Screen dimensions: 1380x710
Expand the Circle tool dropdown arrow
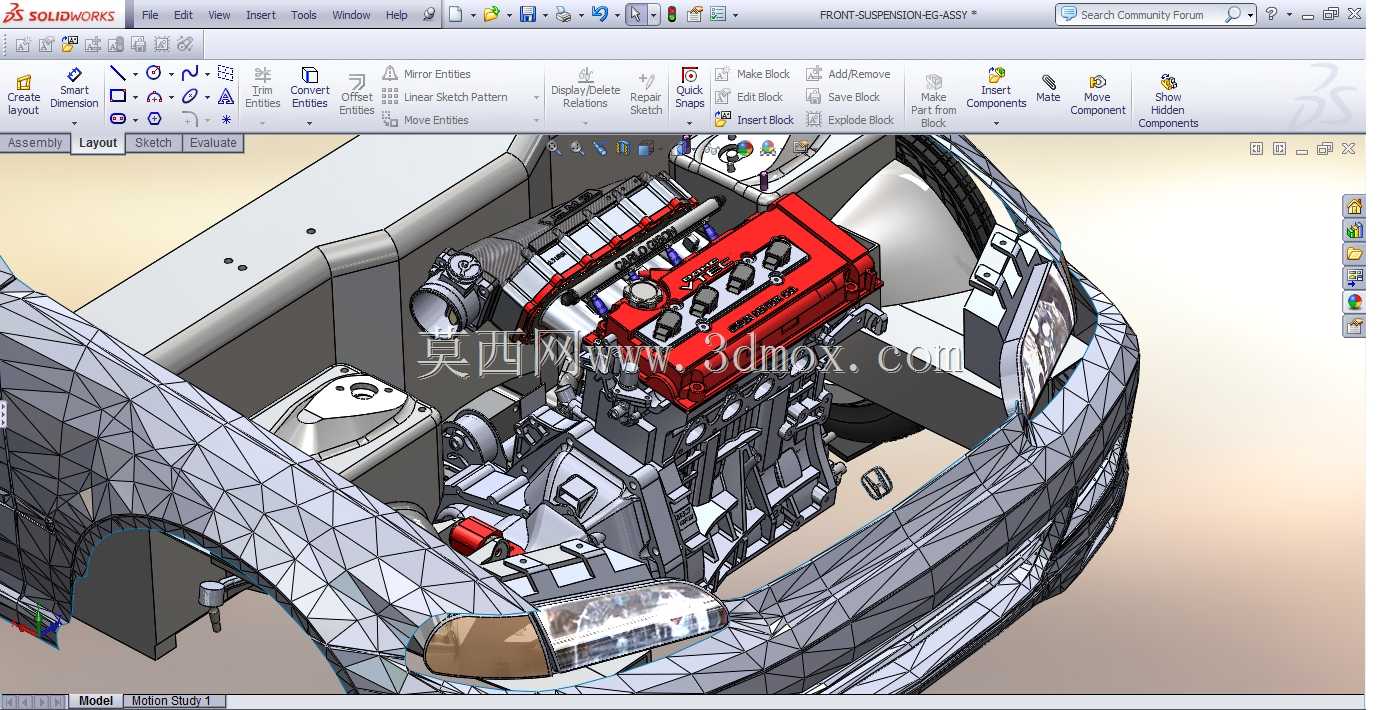171,74
